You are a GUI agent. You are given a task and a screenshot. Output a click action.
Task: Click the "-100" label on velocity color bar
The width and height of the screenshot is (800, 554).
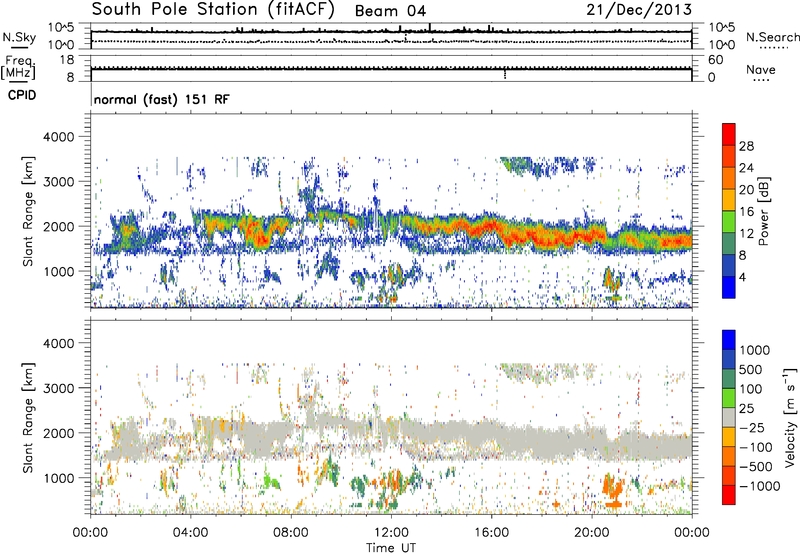tap(756, 447)
